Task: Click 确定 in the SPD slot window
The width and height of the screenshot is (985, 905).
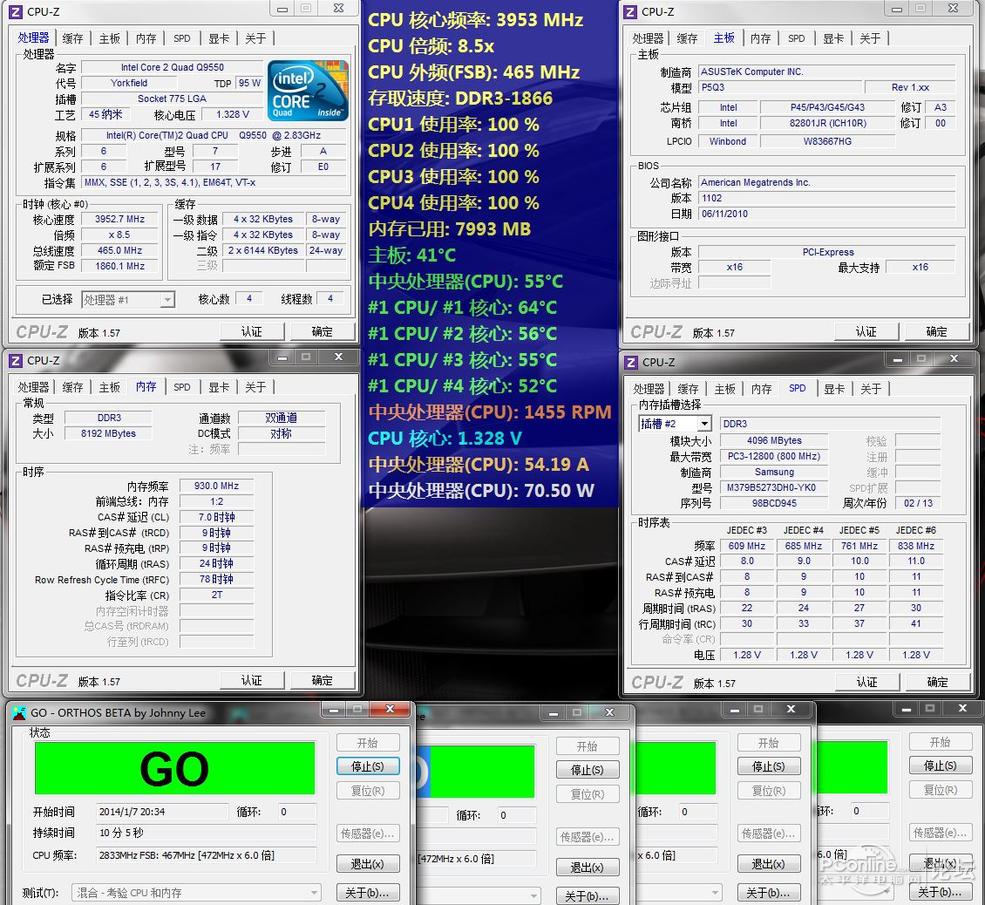Action: point(937,682)
